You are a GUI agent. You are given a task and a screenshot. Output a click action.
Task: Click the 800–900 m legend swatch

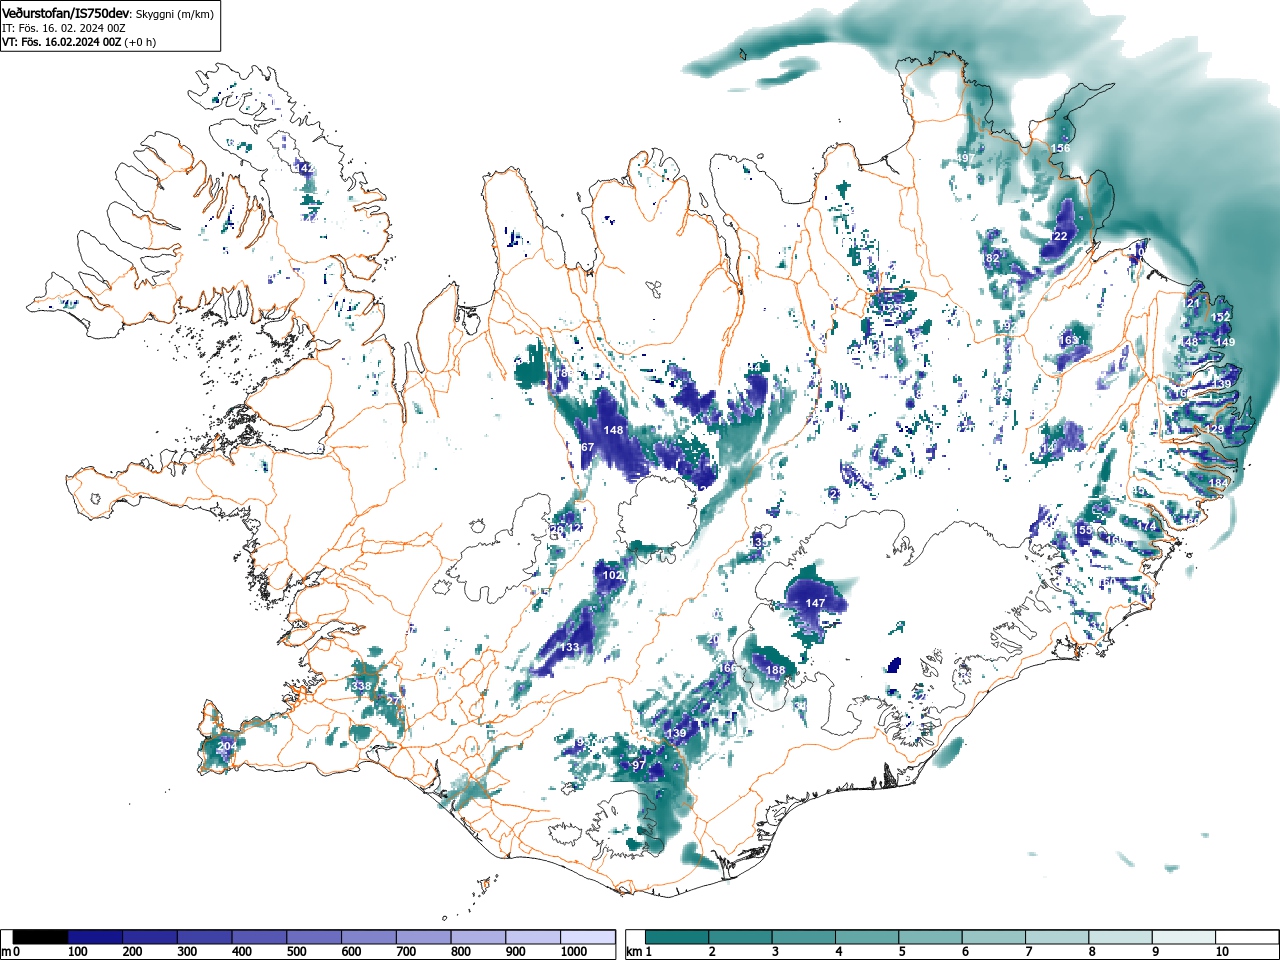tap(478, 937)
